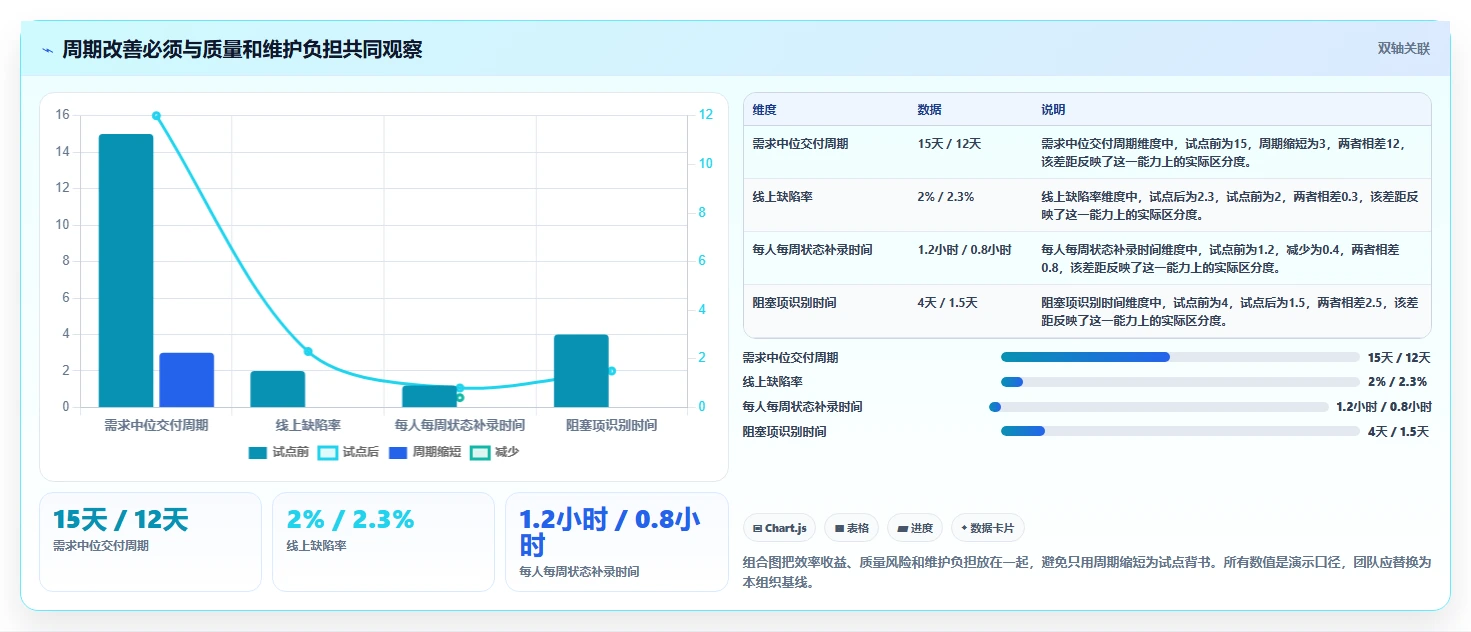Image resolution: width=1471 pixels, height=632 pixels.
Task: Click the 1.2小时 / 0.8小时 data card
Action: click(x=616, y=542)
